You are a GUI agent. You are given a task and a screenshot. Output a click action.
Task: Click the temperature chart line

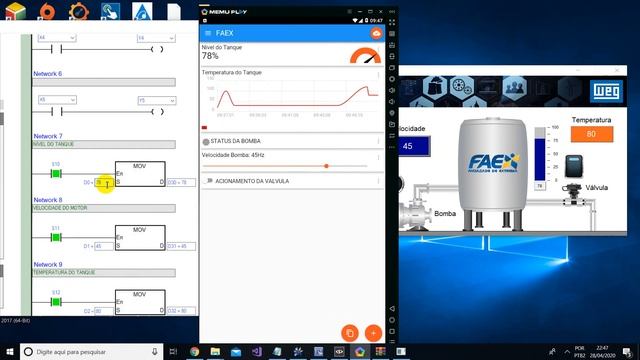point(298,98)
